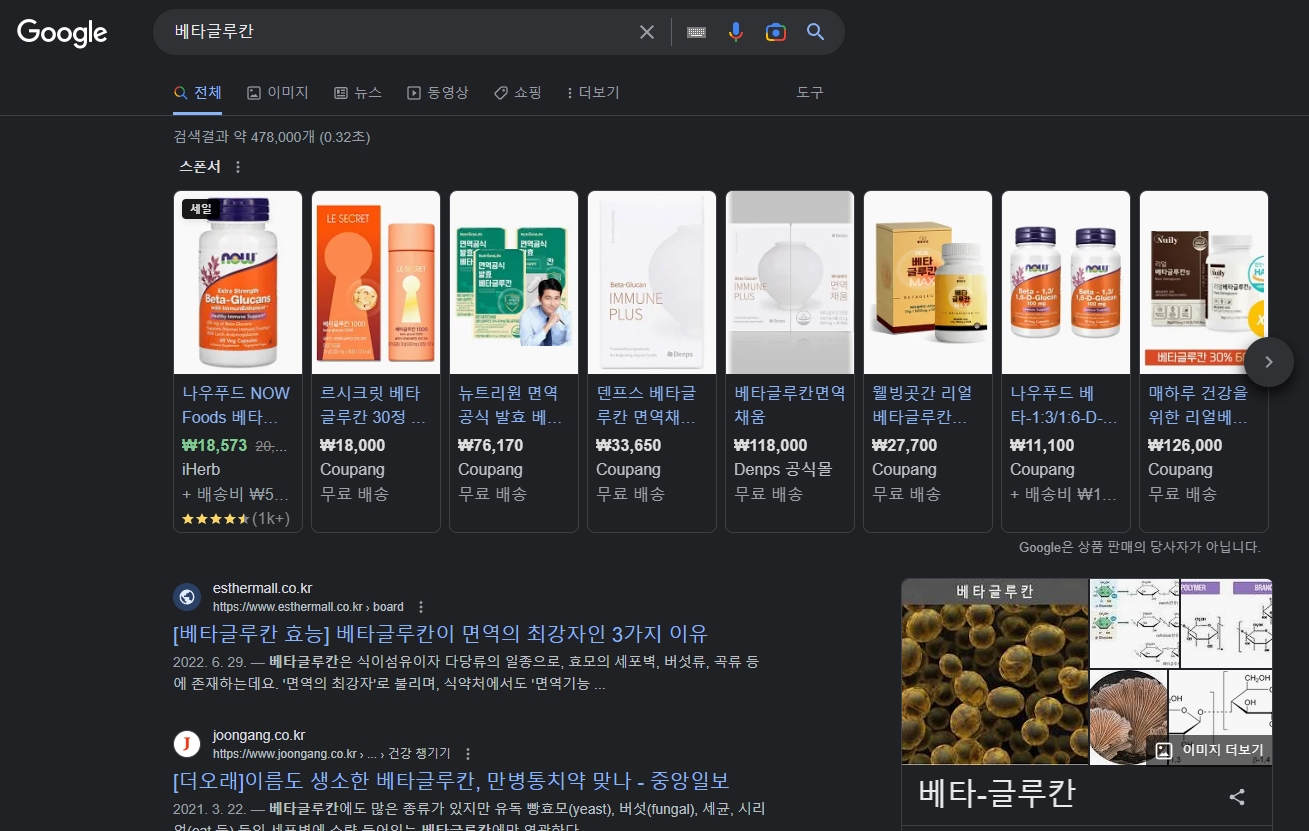
Task: Expand the 더보기 menu
Action: (x=593, y=93)
